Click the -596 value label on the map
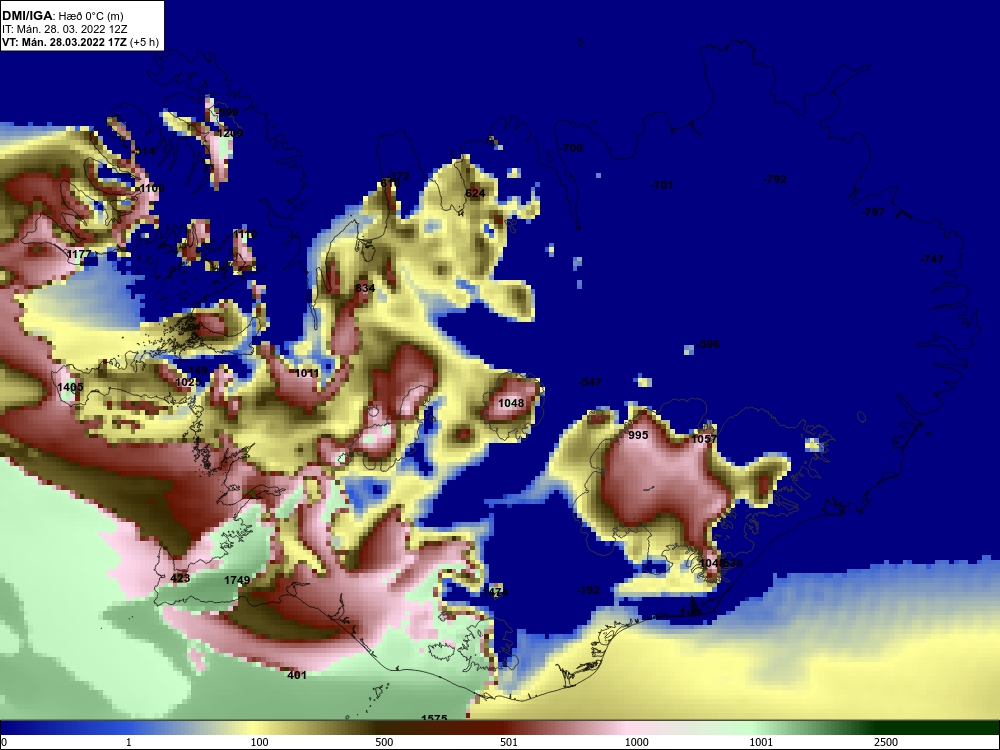This screenshot has height=750, width=1000. pos(707,344)
